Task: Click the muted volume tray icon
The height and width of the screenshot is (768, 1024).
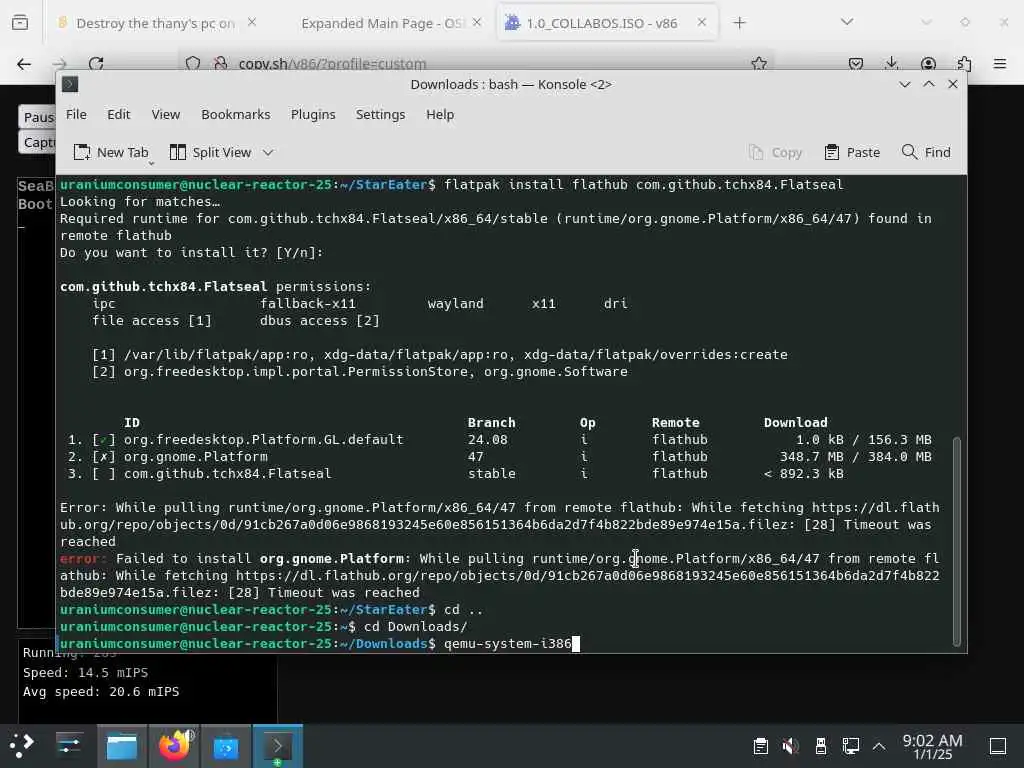Action: (x=790, y=746)
